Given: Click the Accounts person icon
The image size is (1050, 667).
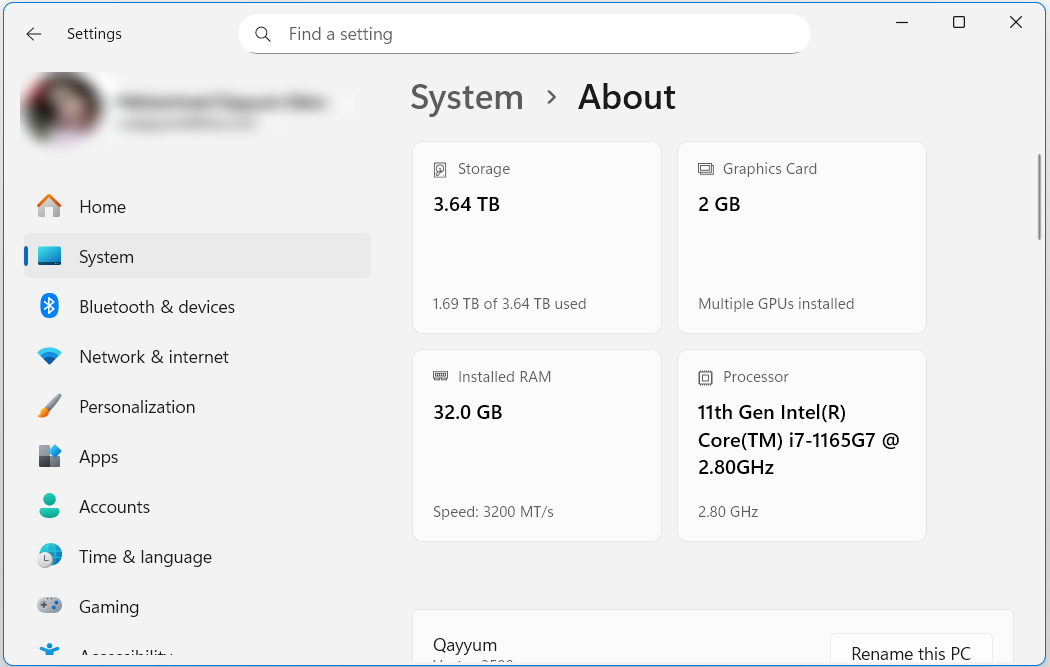Looking at the screenshot, I should 50,506.
